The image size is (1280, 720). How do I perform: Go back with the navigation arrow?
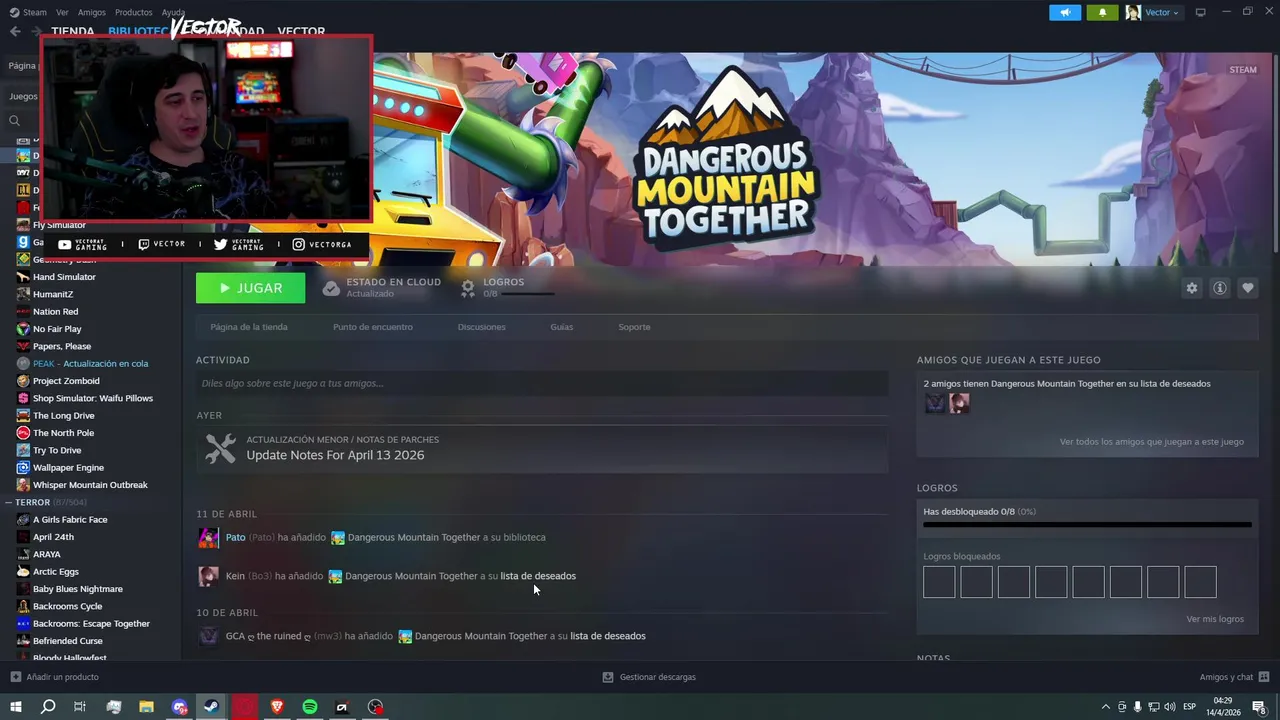[15, 31]
